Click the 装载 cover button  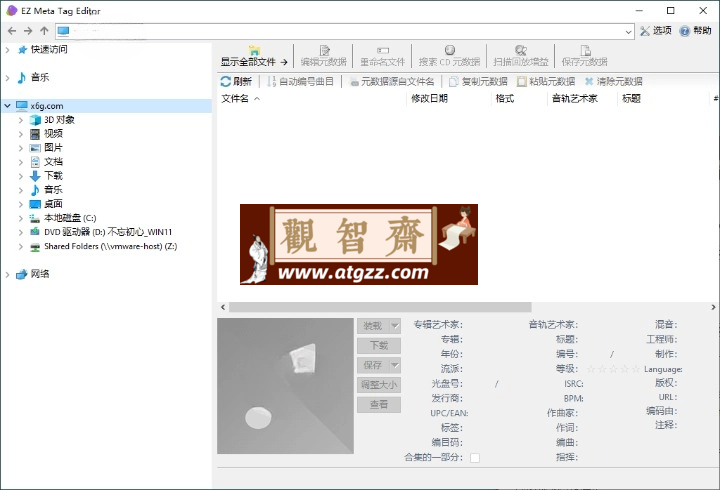coord(373,326)
